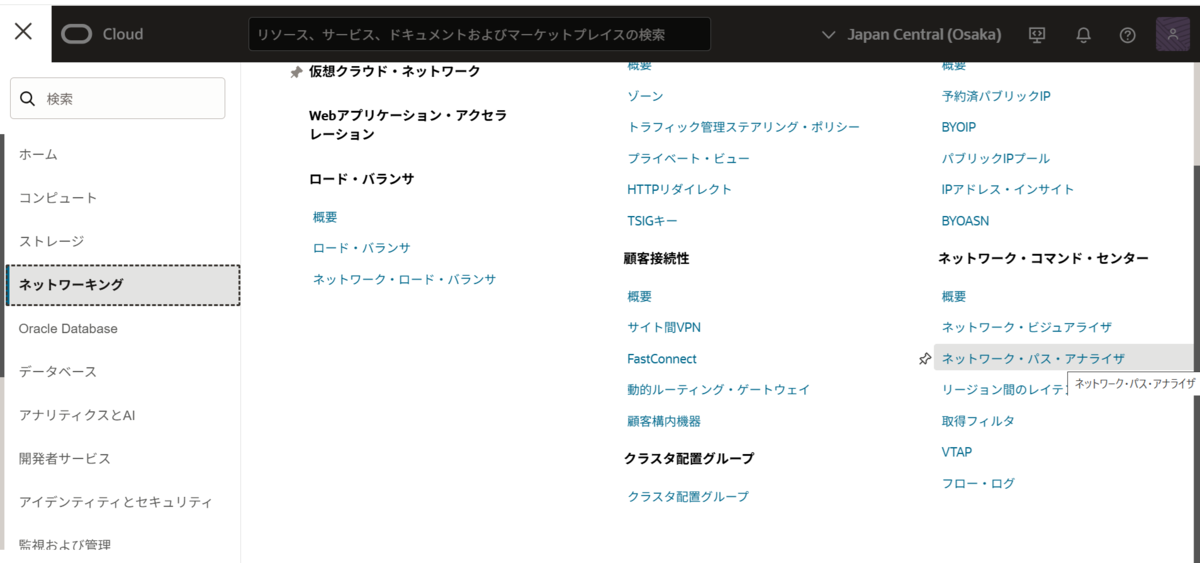This screenshot has height=563, width=1200.
Task: Open Webアプリケーション・アクセラレーション
Action: [408, 125]
